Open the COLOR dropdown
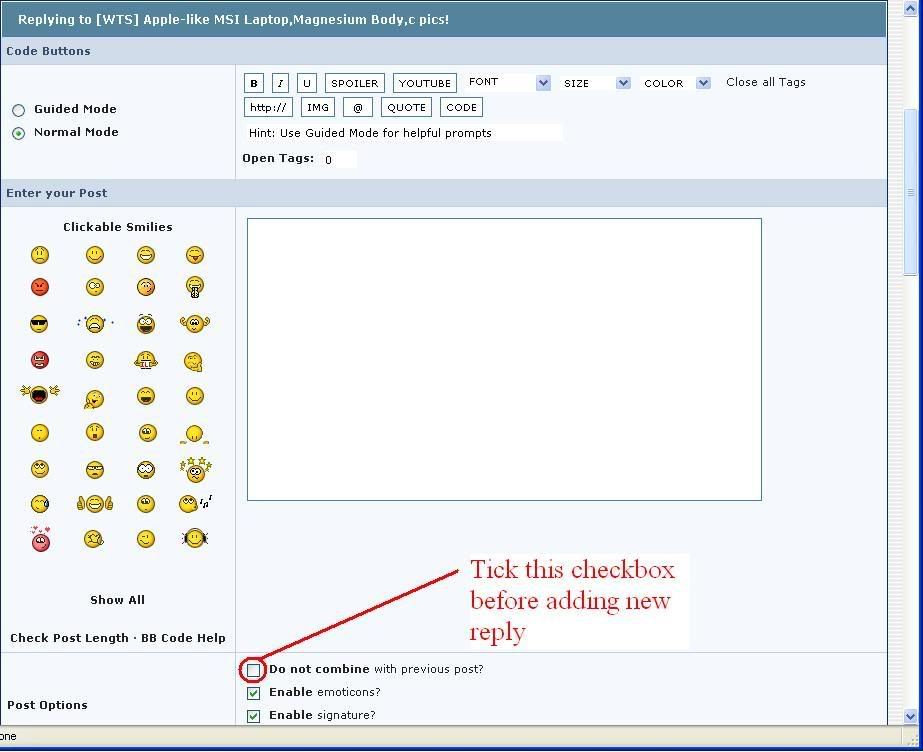Image resolution: width=923 pixels, height=752 pixels. [x=703, y=83]
